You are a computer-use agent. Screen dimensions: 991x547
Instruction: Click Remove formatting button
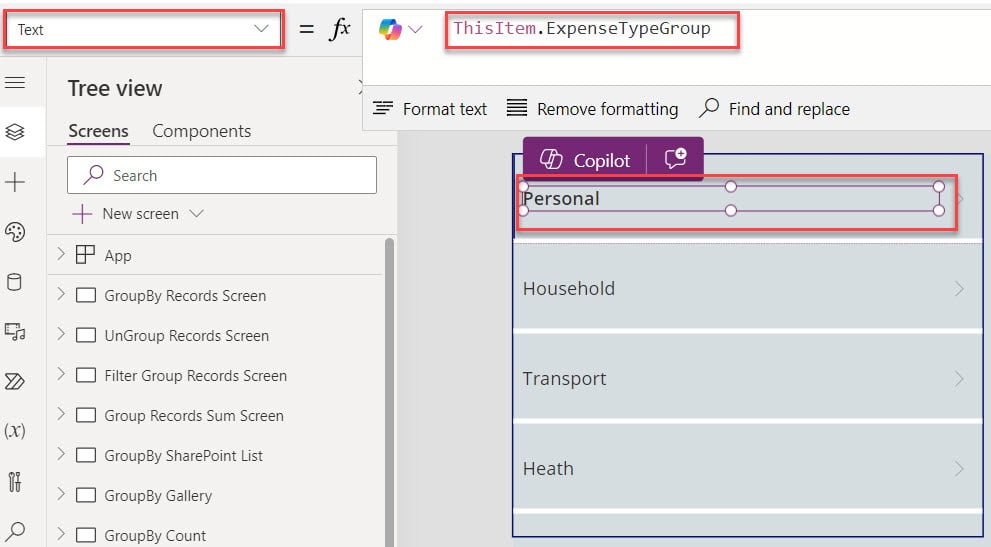point(592,109)
